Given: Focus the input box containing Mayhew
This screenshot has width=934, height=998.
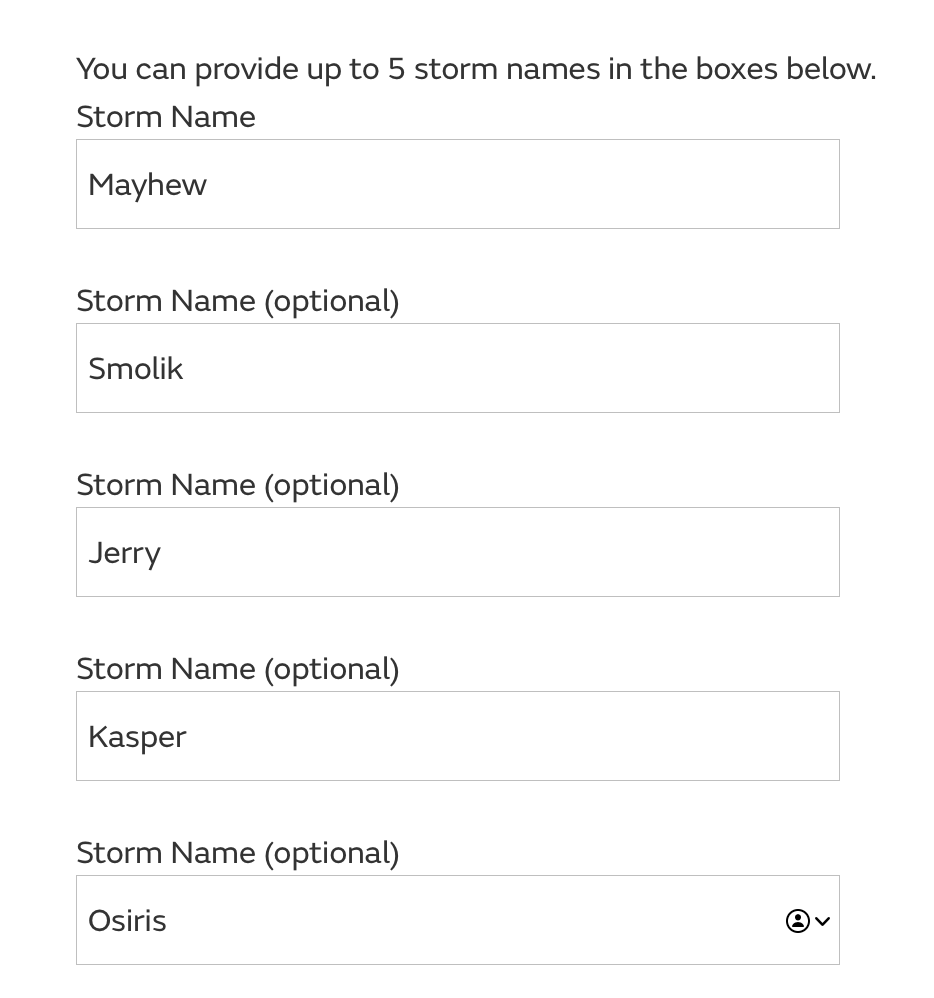Looking at the screenshot, I should (458, 184).
